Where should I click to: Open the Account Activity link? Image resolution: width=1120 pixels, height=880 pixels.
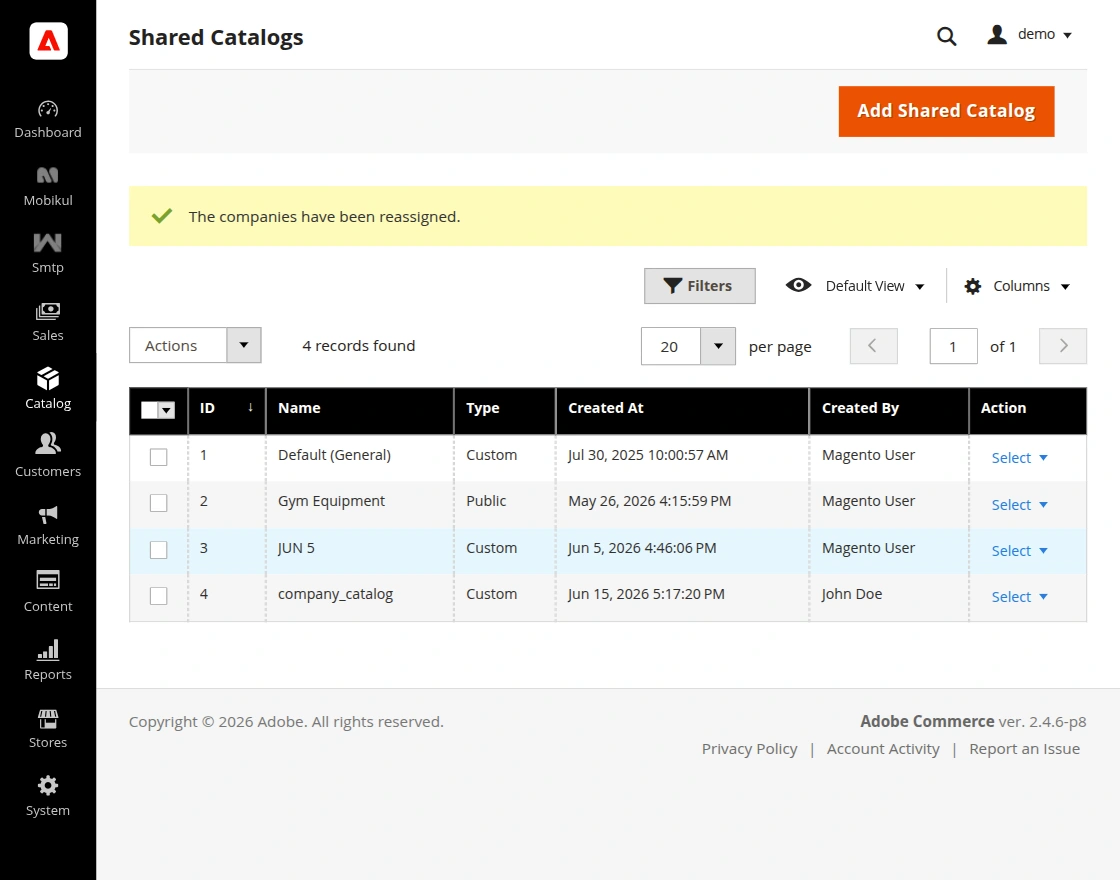(x=883, y=749)
